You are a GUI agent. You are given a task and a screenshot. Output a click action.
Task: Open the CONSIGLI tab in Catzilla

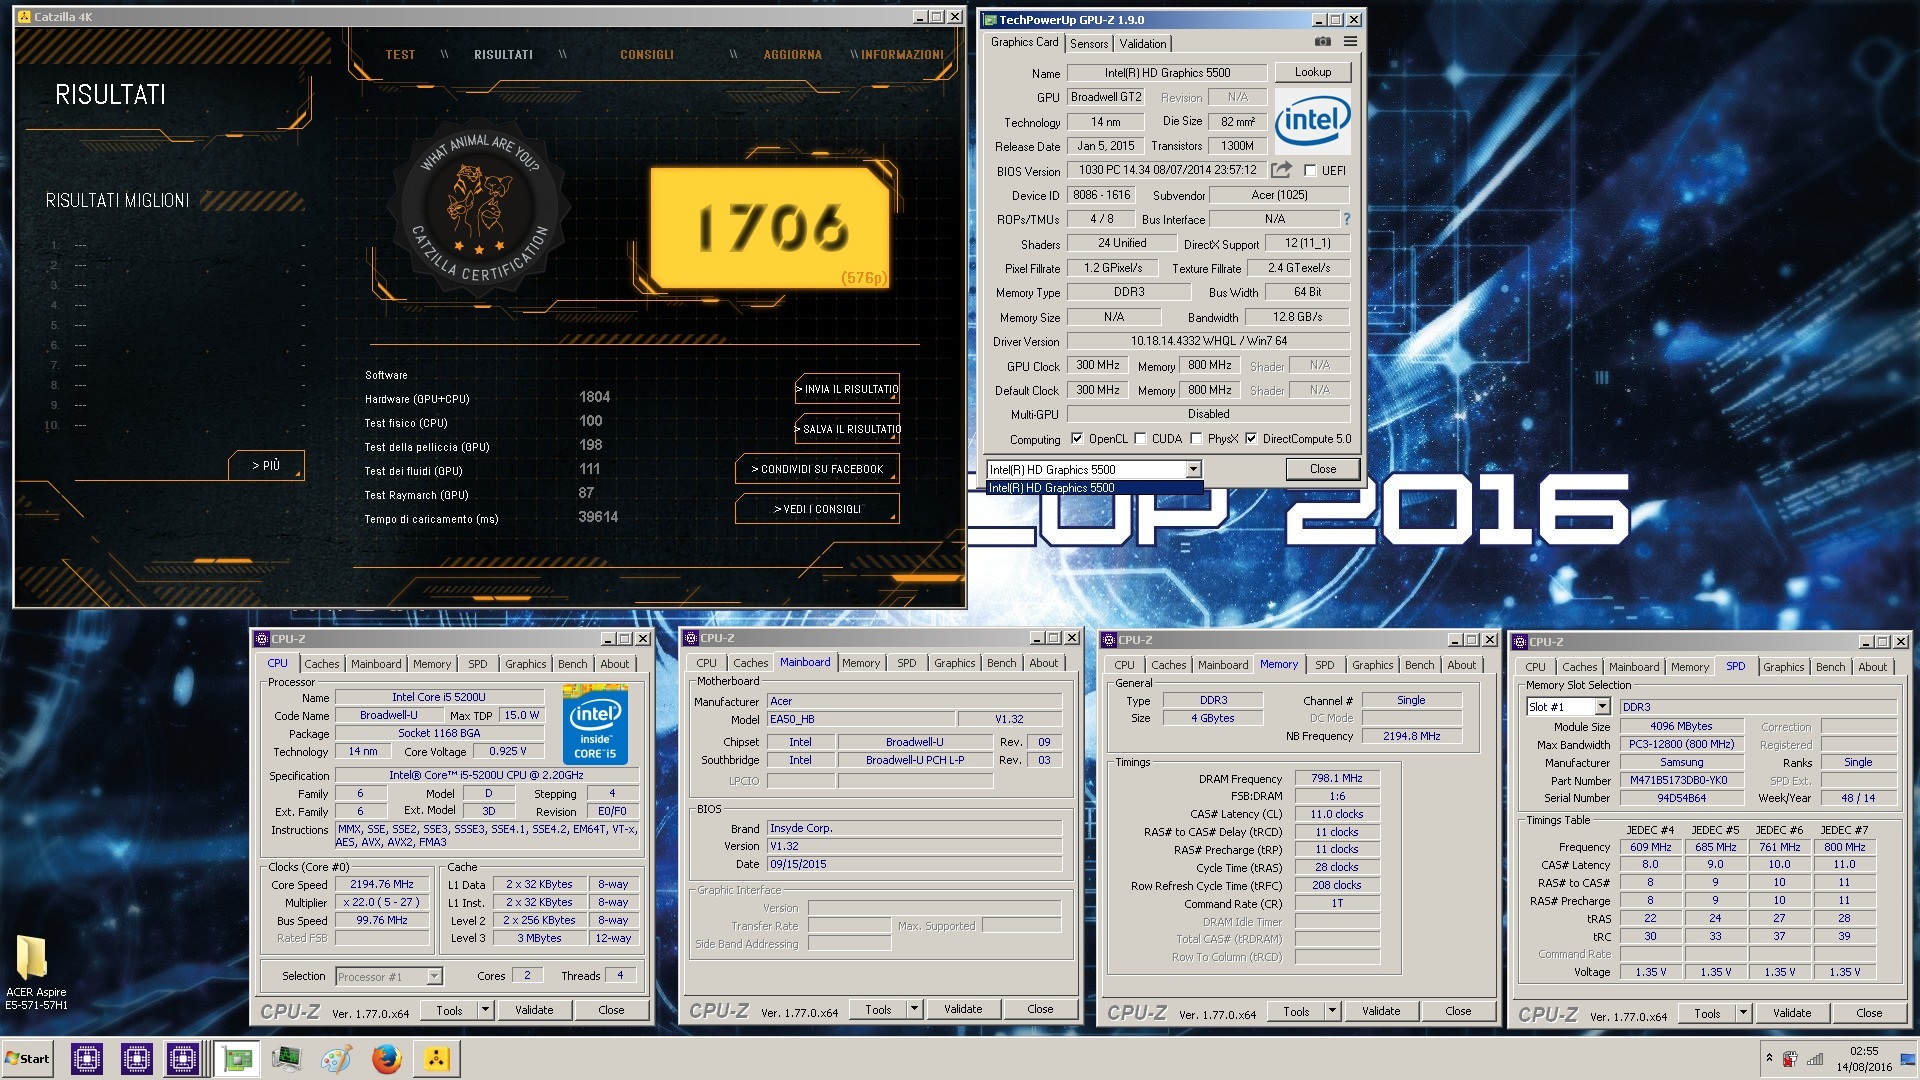point(647,55)
